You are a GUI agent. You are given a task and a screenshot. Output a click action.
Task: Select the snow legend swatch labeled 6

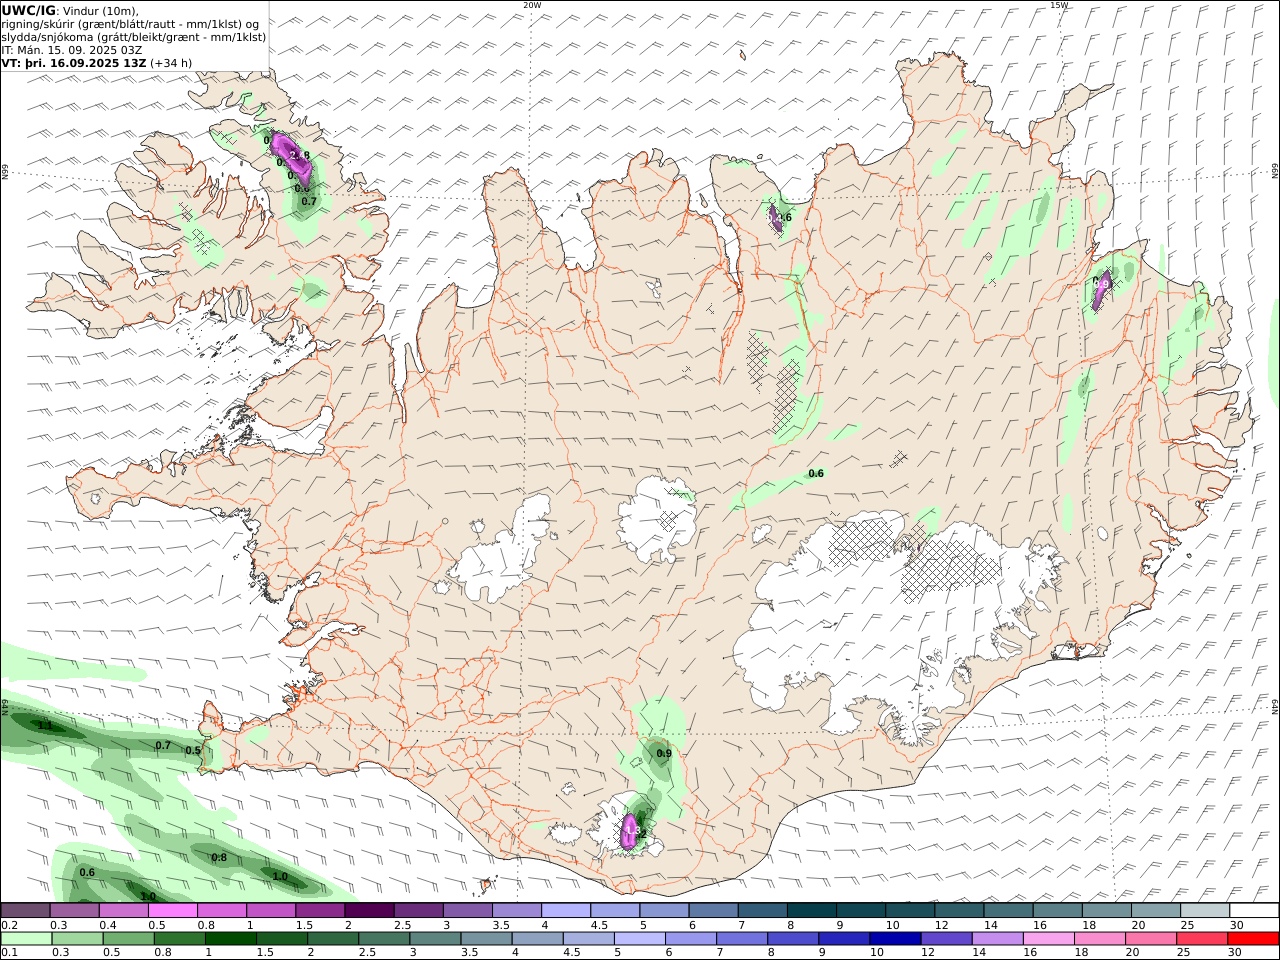(712, 911)
